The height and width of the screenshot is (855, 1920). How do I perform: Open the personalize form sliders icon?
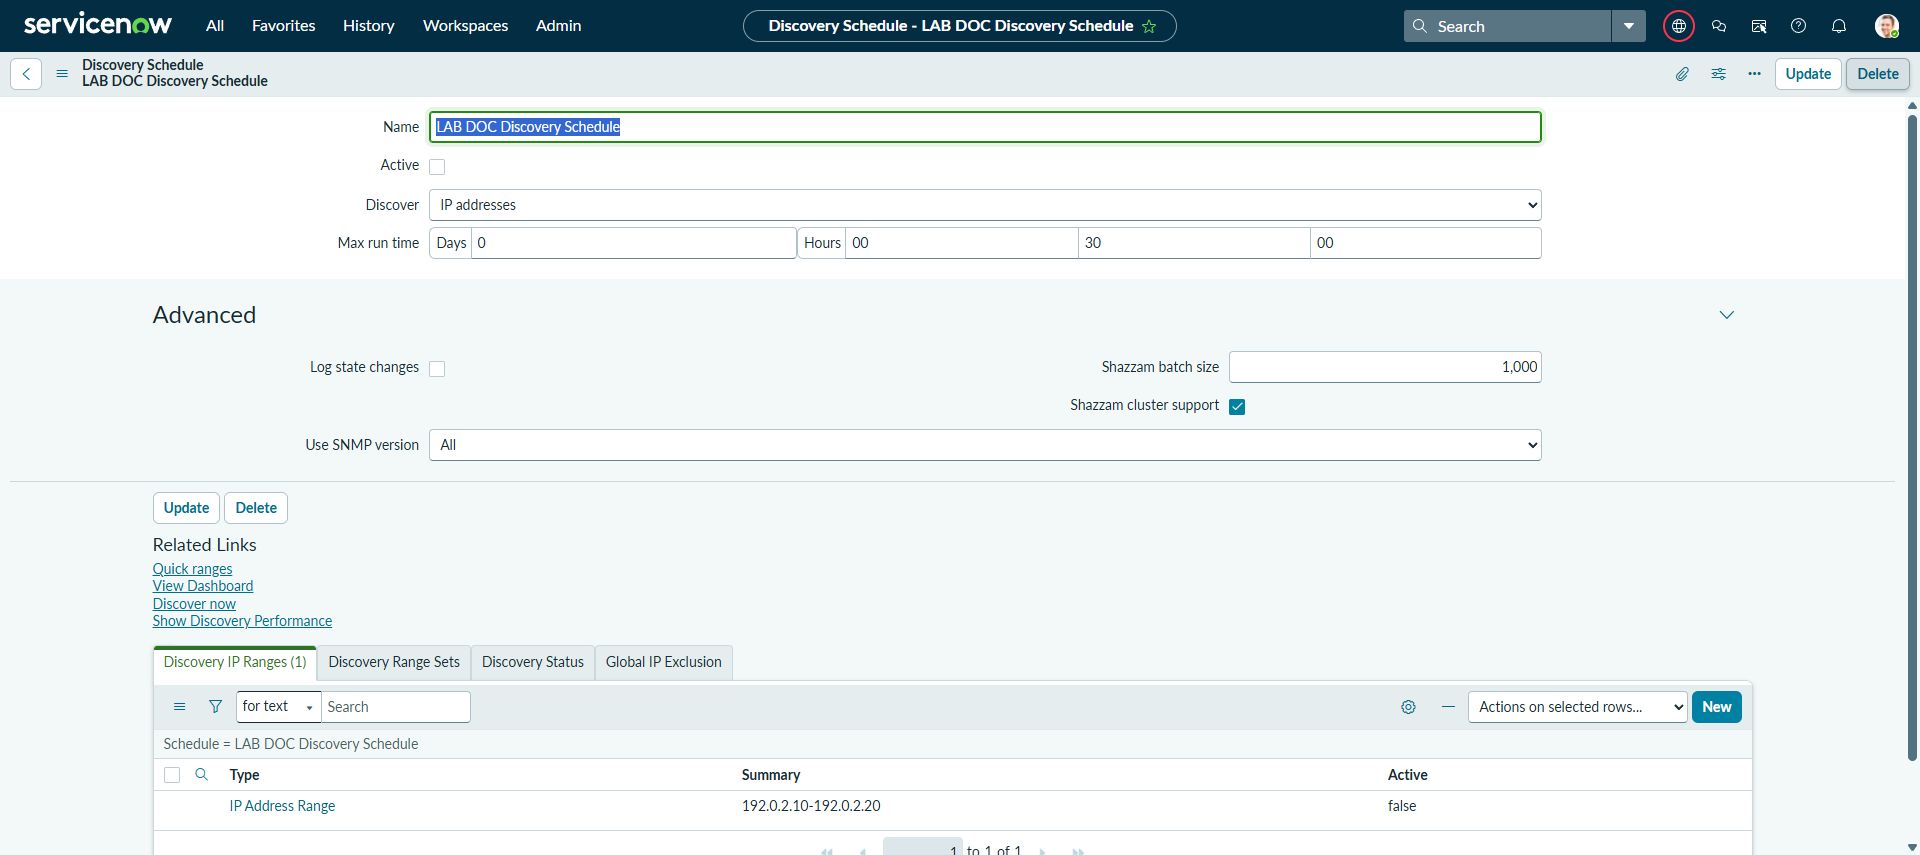pyautogui.click(x=1718, y=74)
